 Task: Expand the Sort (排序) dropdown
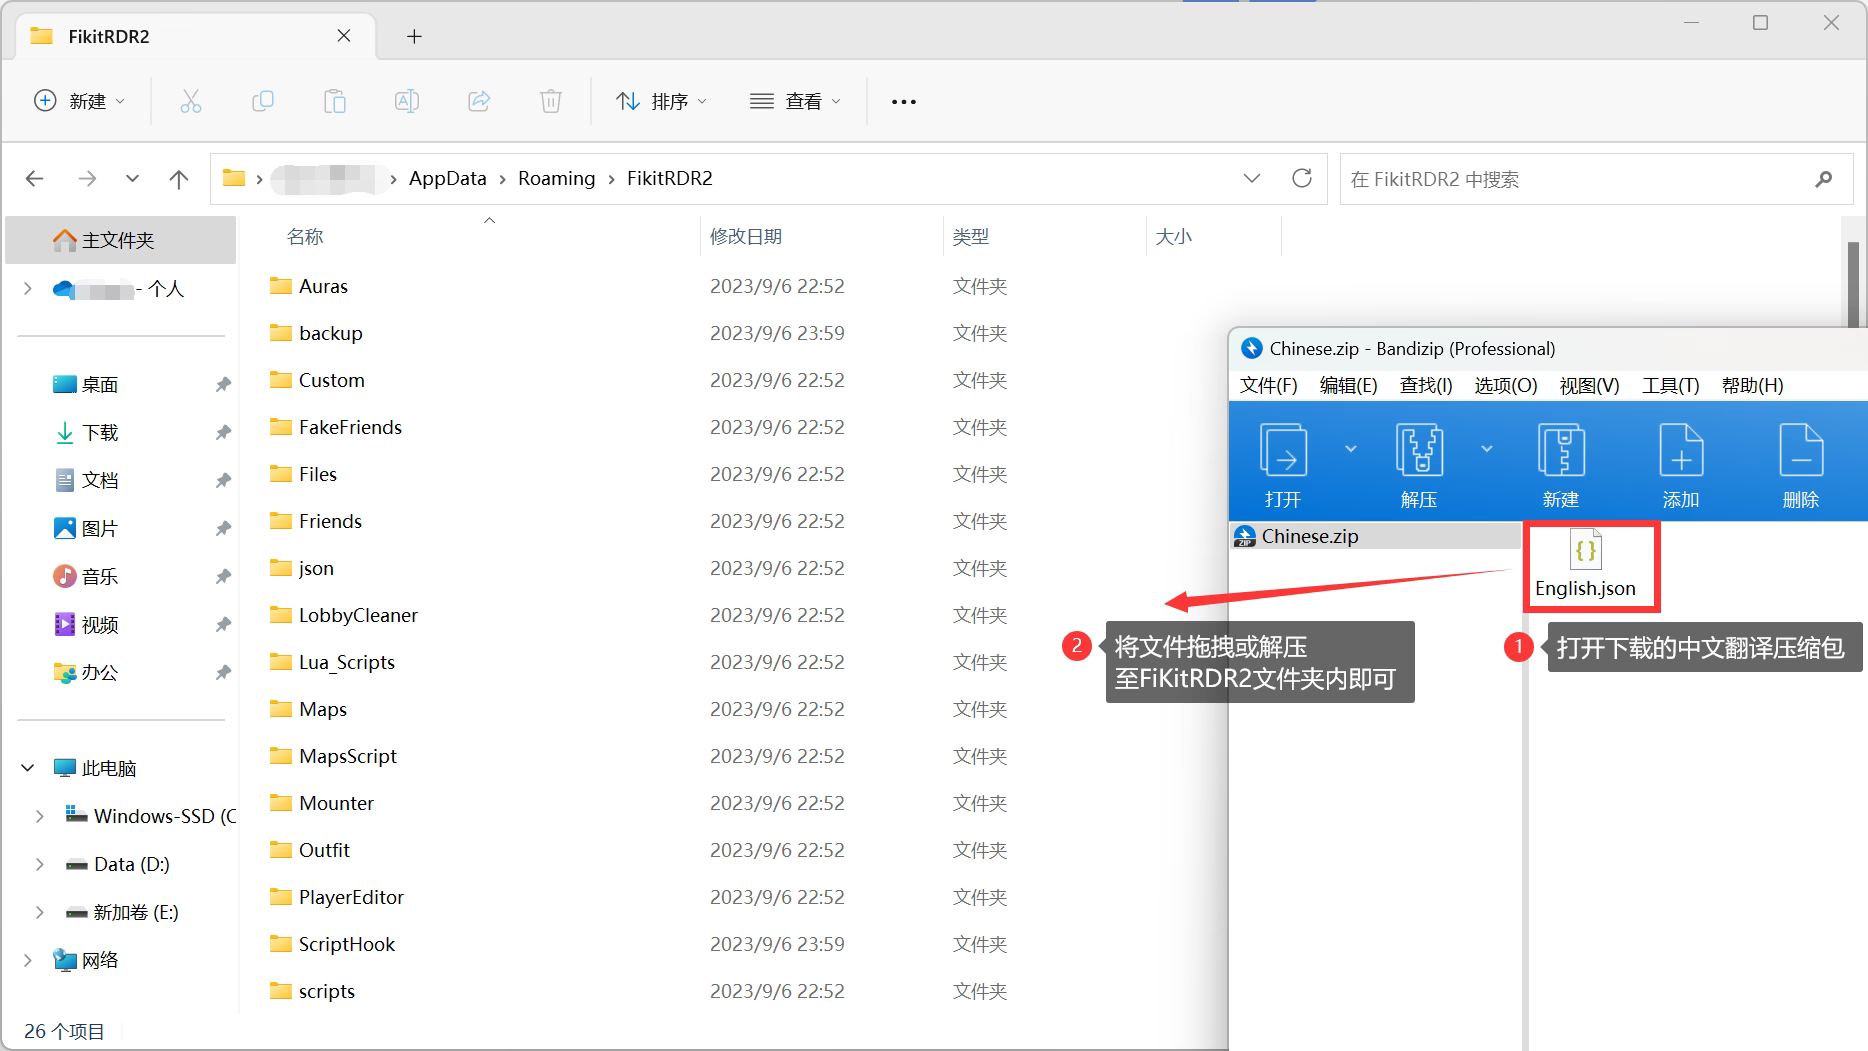[x=662, y=101]
